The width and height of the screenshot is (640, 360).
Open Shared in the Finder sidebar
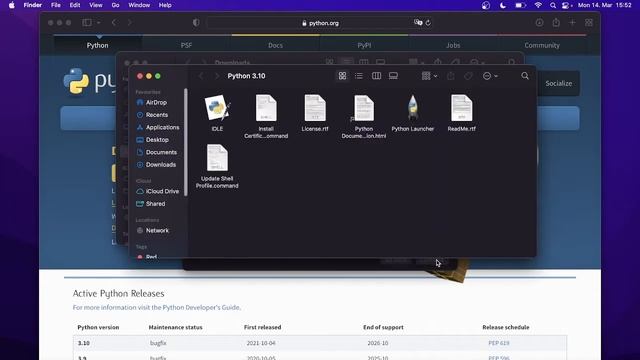(156, 204)
